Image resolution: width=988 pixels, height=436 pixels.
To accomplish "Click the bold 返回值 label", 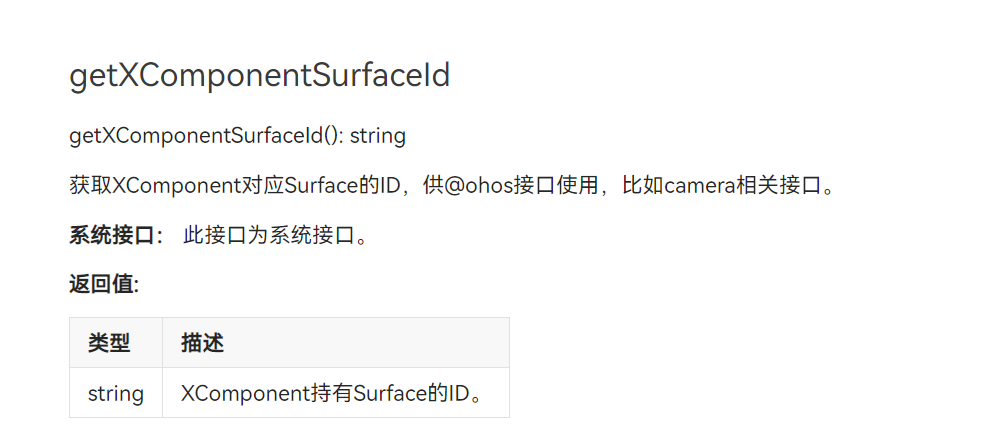I will (101, 285).
